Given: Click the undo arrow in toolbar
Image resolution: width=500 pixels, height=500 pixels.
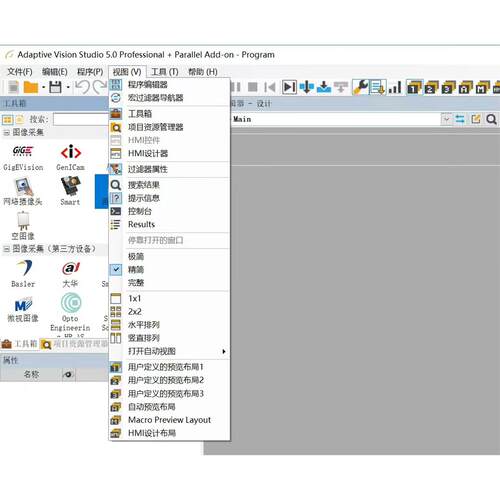Looking at the screenshot, I should coord(82,87).
